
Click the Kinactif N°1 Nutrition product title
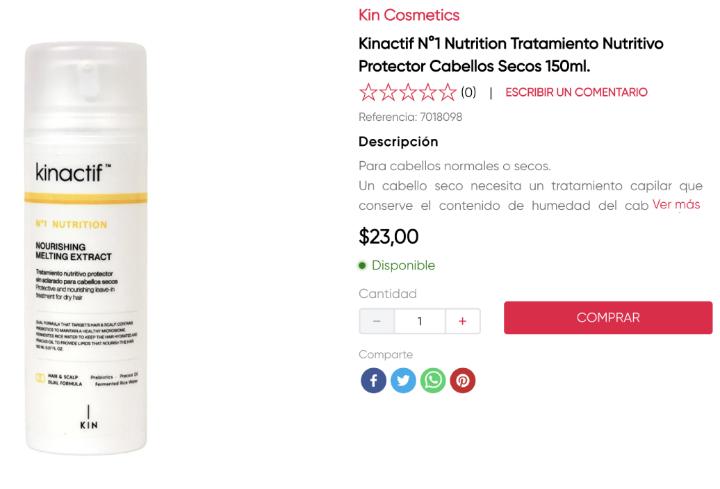click(x=511, y=55)
